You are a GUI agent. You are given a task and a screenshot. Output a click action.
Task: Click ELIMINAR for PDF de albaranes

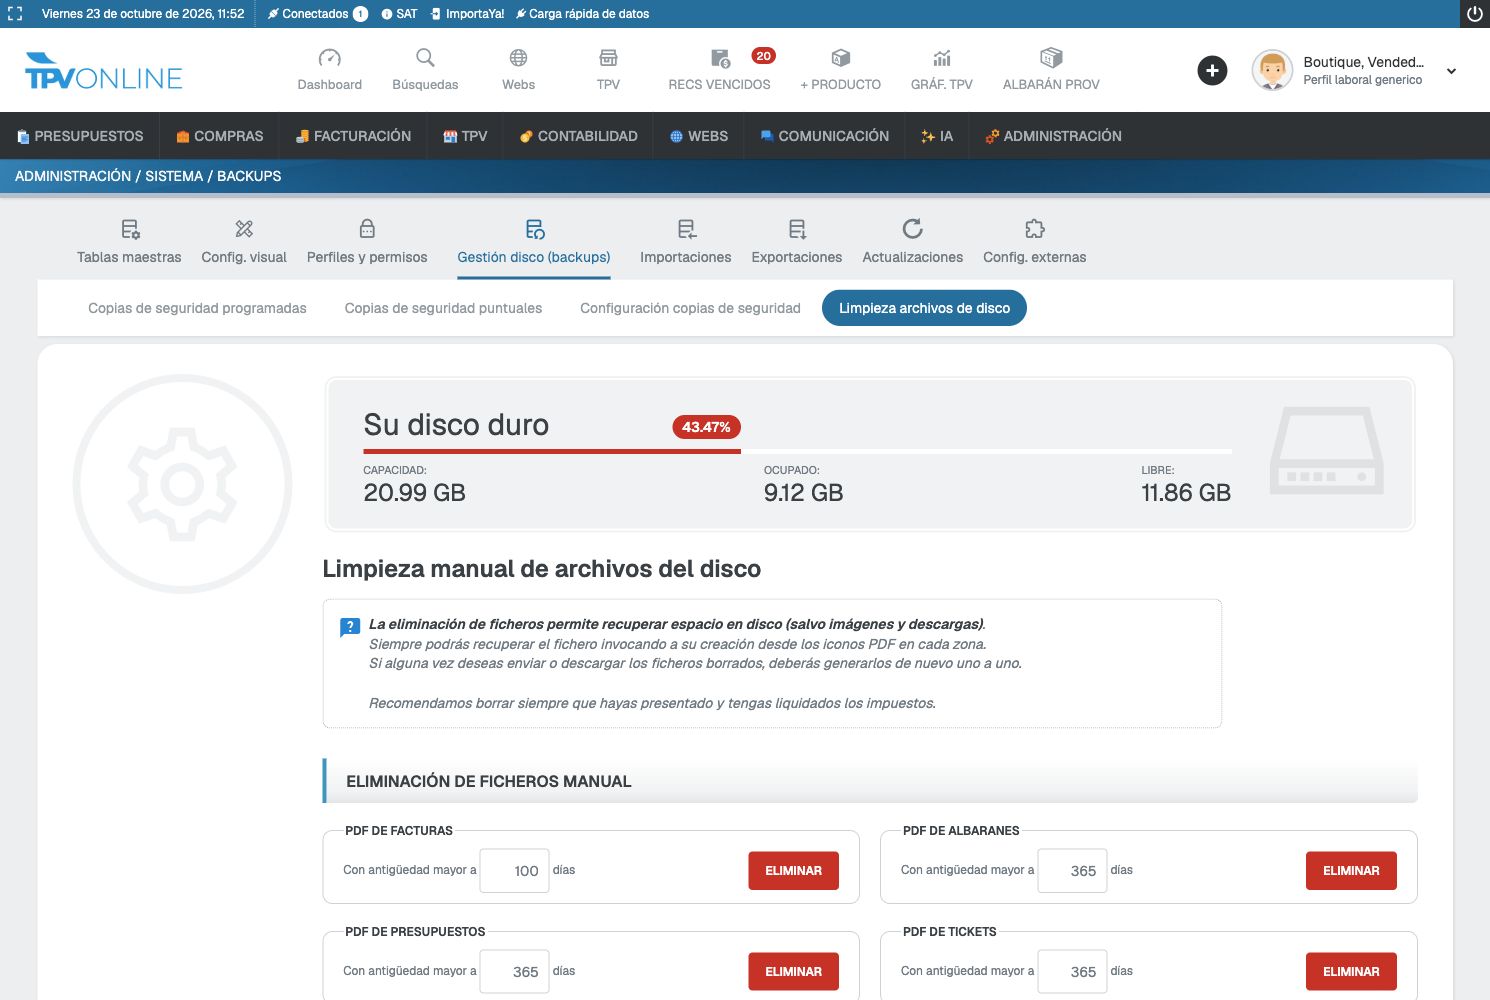[x=1351, y=871]
